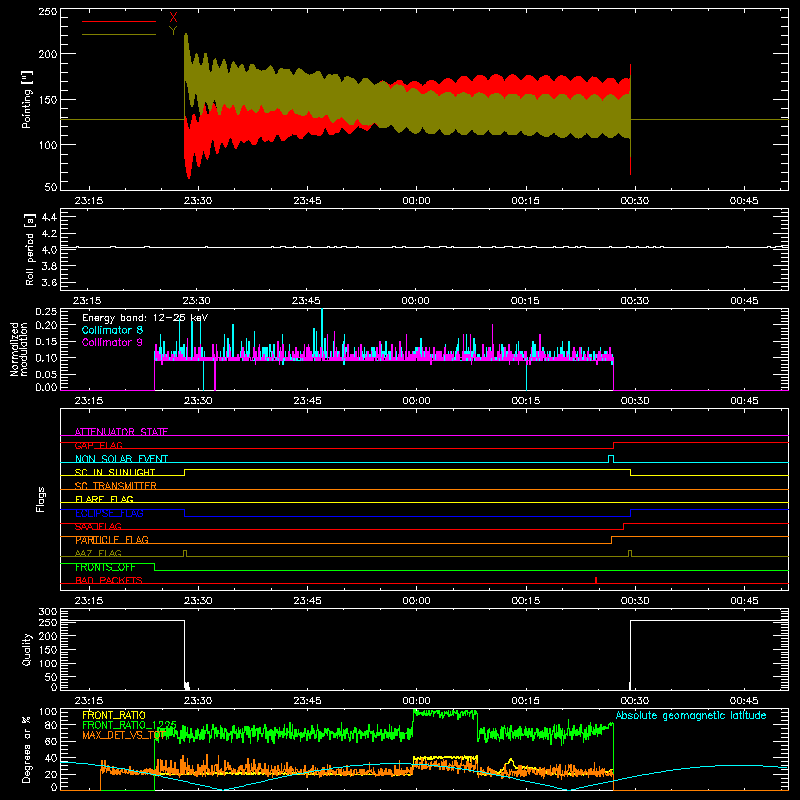Click the NON_SOLAR_EVENT flag label
This screenshot has height=800, width=800.
121,459
